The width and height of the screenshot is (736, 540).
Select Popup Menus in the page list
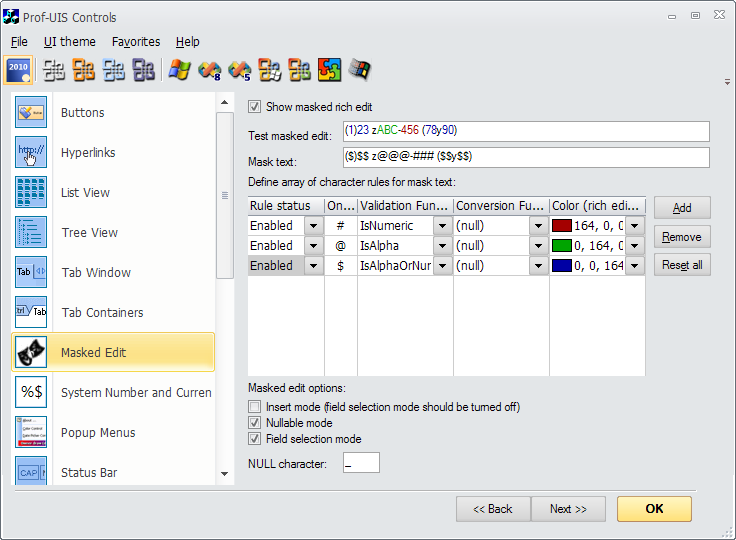[98, 432]
